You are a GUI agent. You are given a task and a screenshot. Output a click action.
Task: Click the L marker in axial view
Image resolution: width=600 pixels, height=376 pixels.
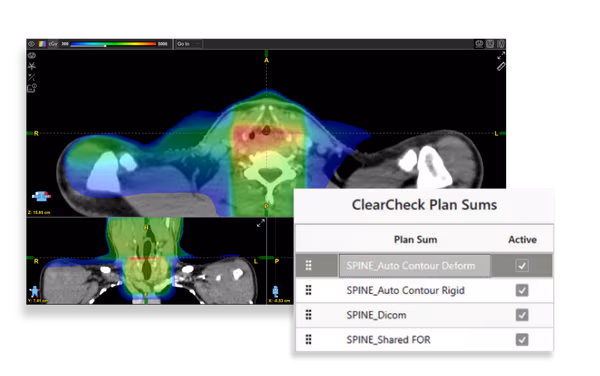coord(496,133)
